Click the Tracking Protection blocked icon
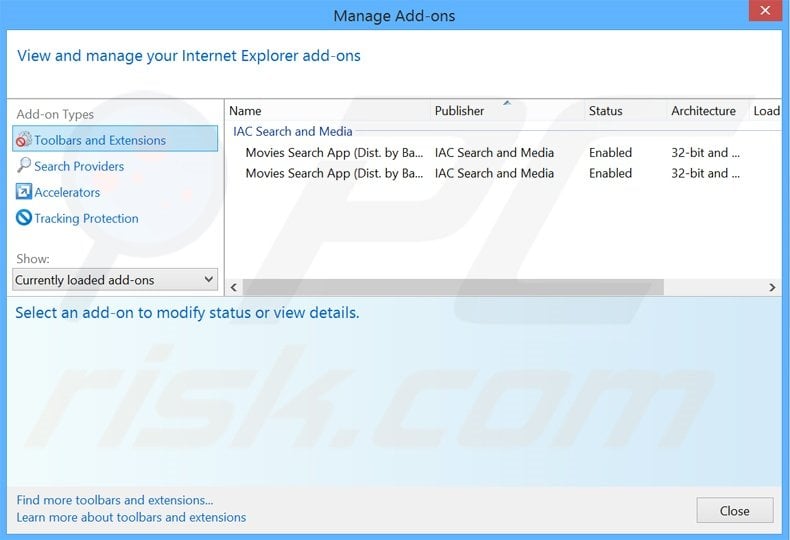Viewport: 790px width, 540px height. tap(24, 218)
